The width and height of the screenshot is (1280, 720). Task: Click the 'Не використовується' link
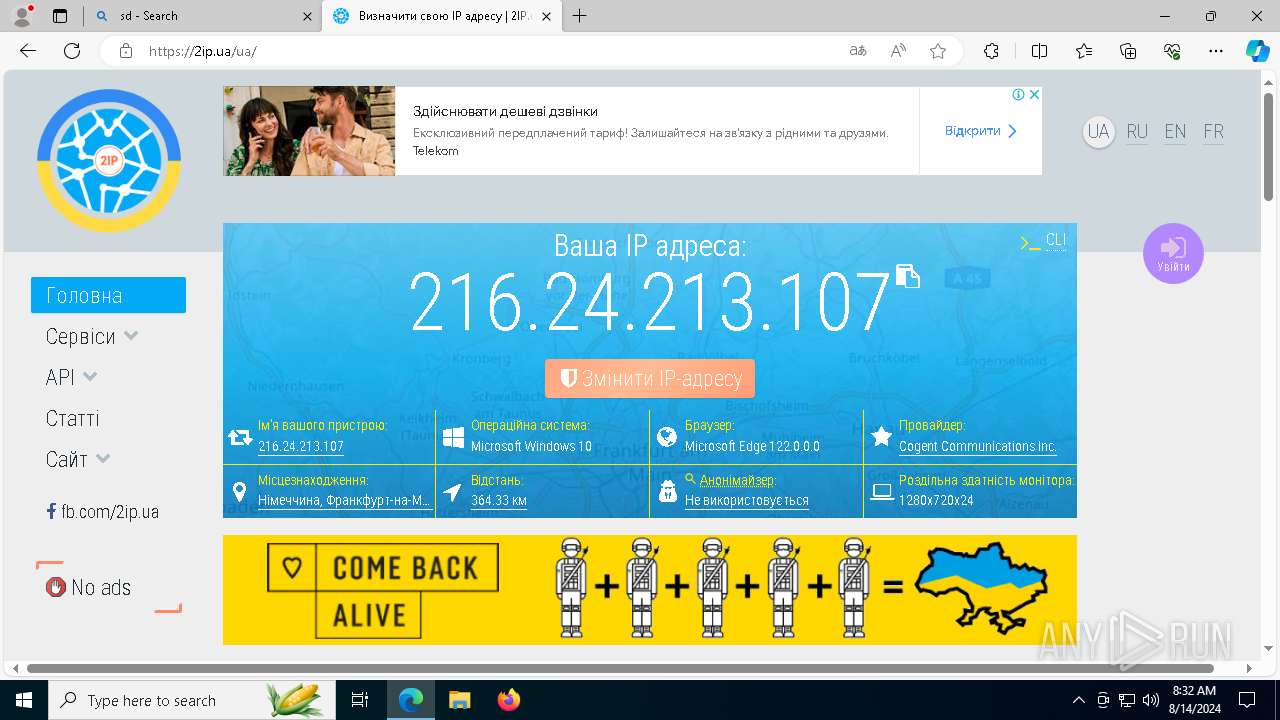(747, 500)
